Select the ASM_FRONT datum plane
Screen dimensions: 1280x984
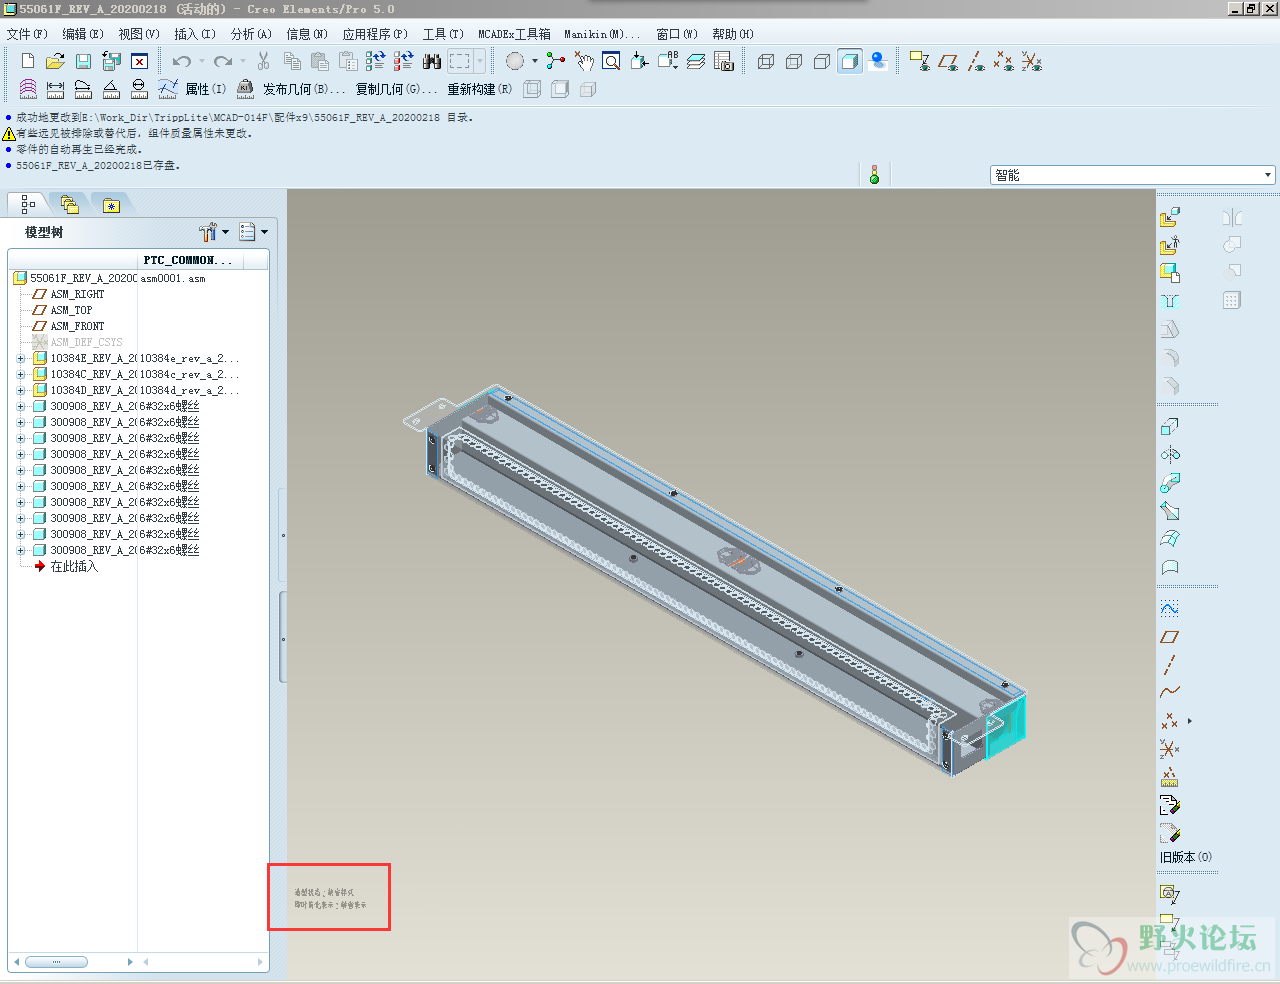[x=77, y=326]
